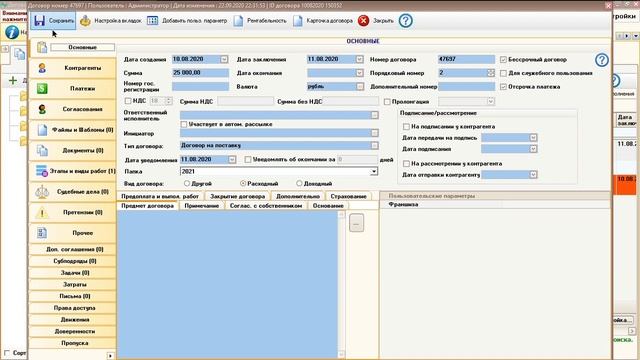Expand the Инициатор dropdown

(x=374, y=133)
